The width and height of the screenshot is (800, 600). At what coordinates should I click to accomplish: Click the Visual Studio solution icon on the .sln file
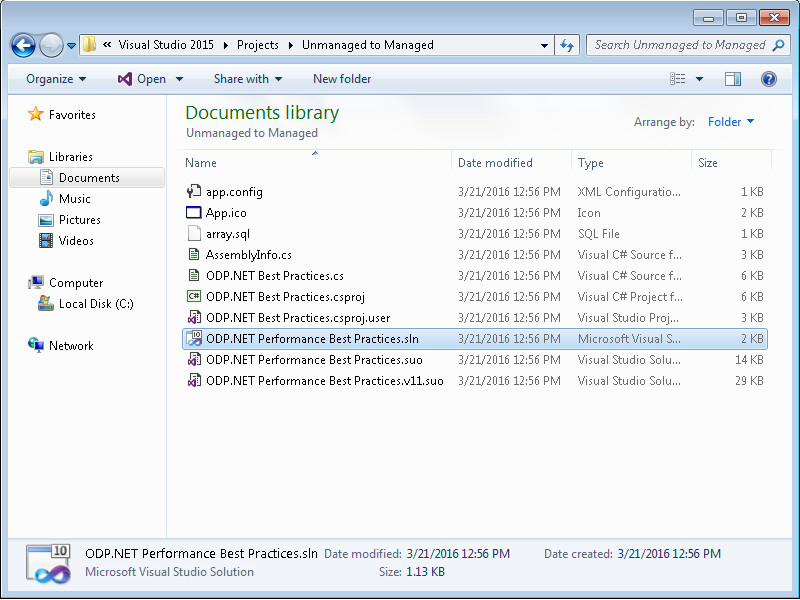coord(193,338)
